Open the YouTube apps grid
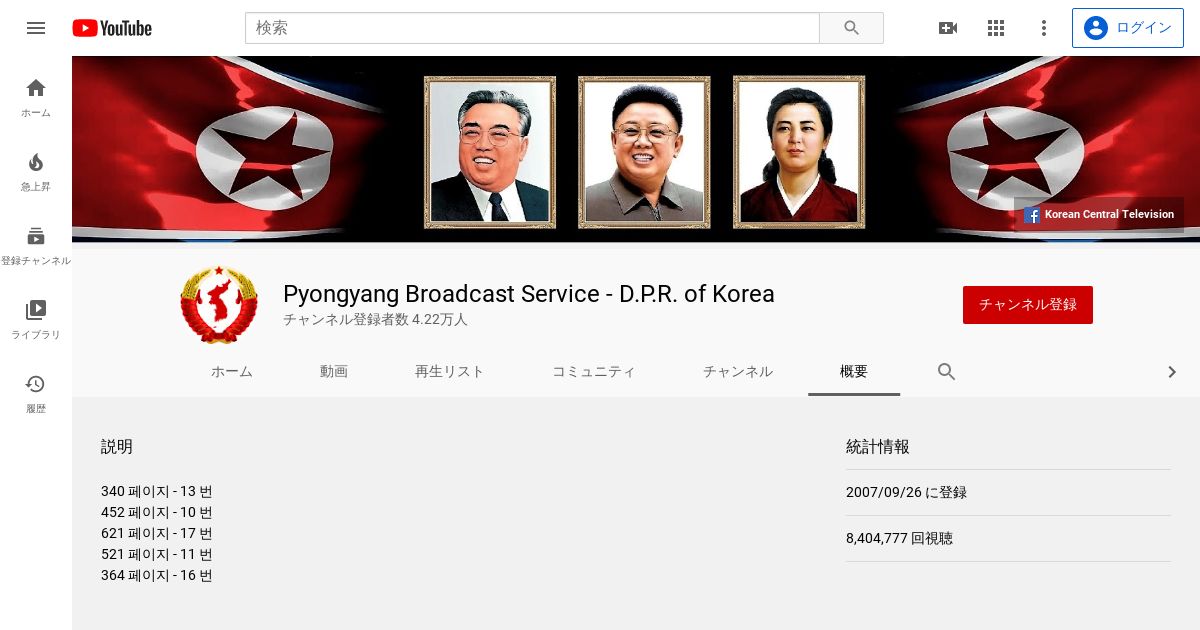This screenshot has height=630, width=1200. 996,28
